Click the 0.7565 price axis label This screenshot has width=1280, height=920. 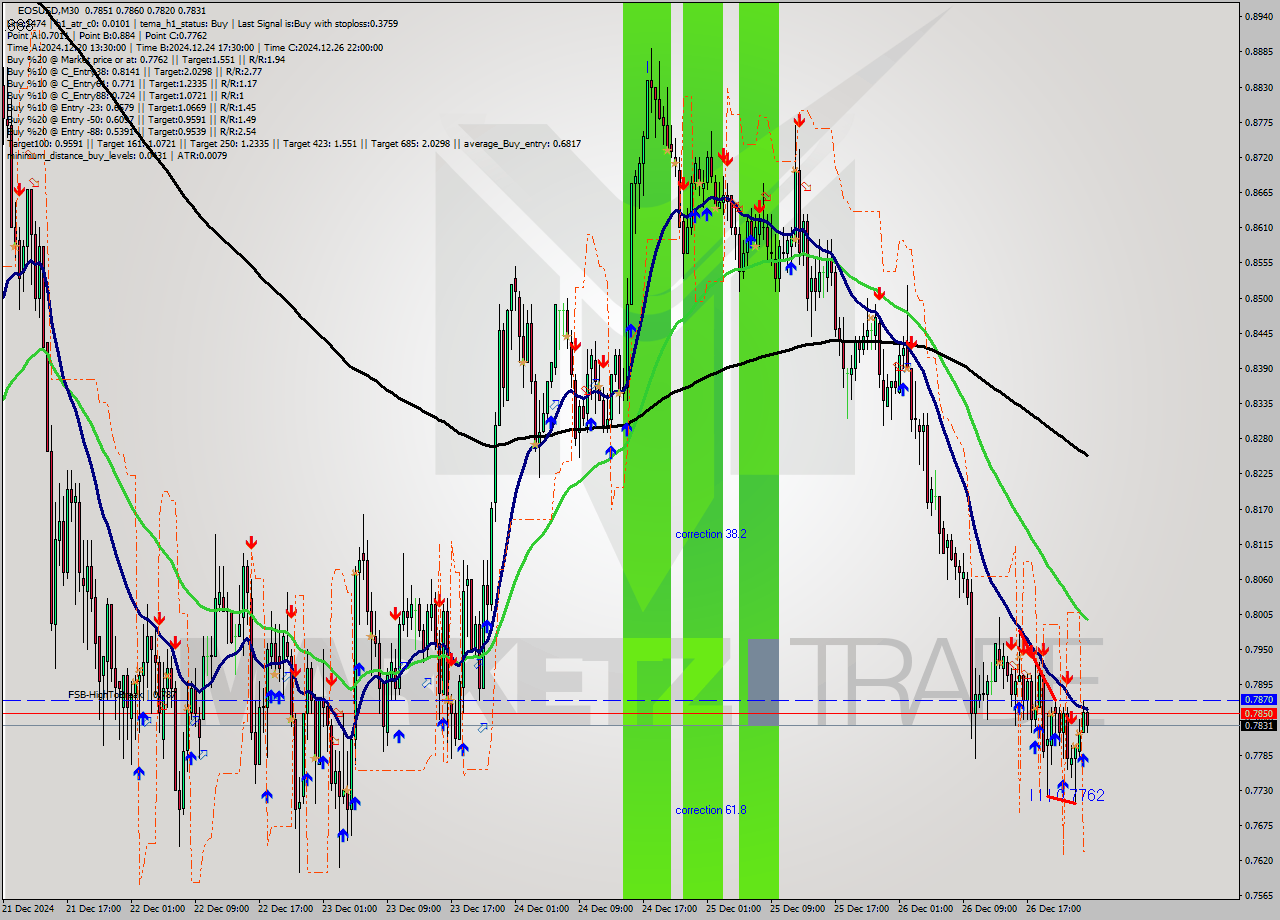(x=1258, y=895)
